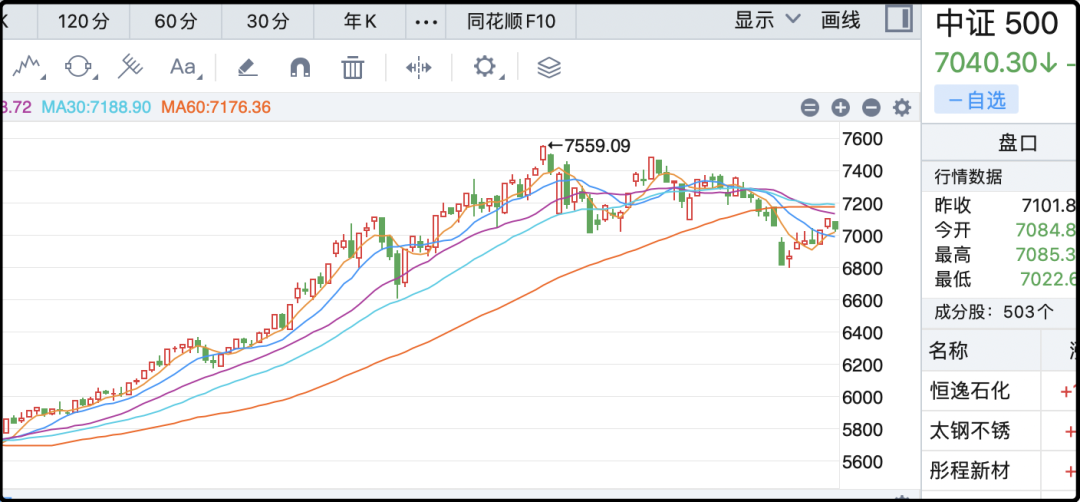The height and width of the screenshot is (502, 1080).
Task: Switch to the 年K period tab
Action: pyautogui.click(x=360, y=21)
